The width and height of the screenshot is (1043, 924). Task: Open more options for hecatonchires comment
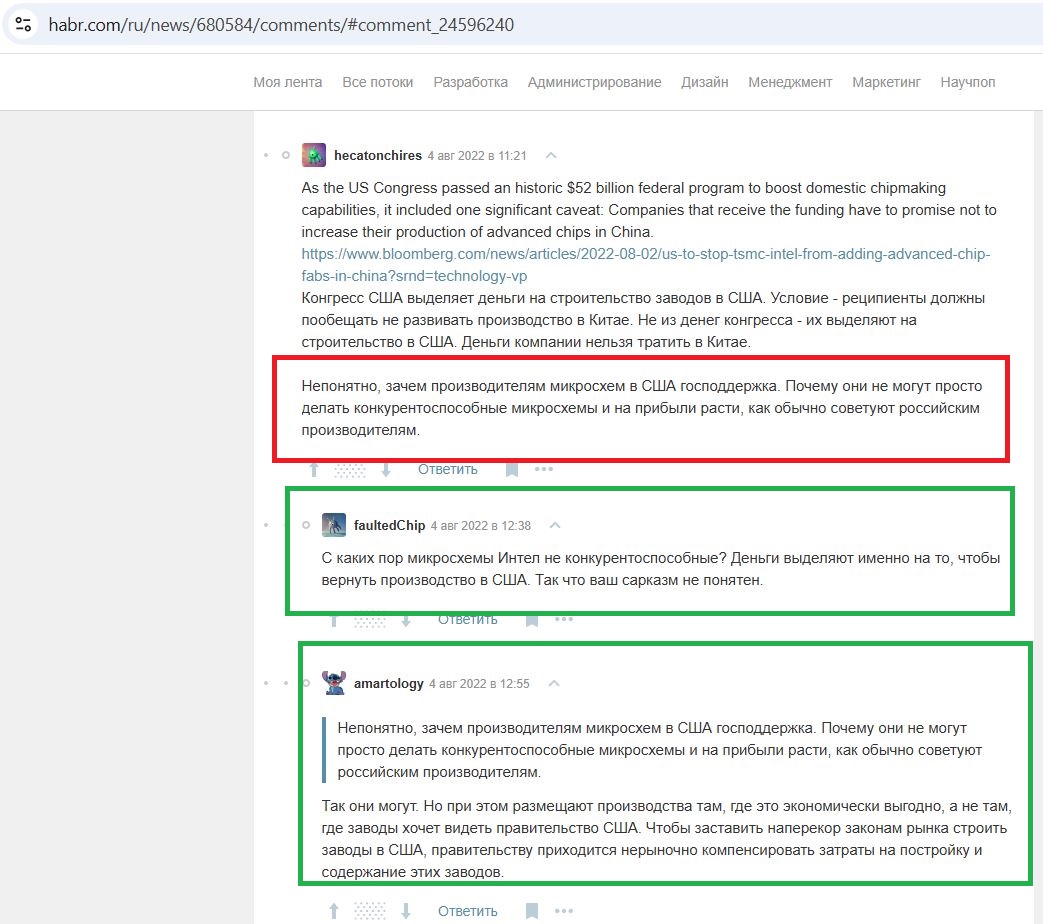pos(544,469)
